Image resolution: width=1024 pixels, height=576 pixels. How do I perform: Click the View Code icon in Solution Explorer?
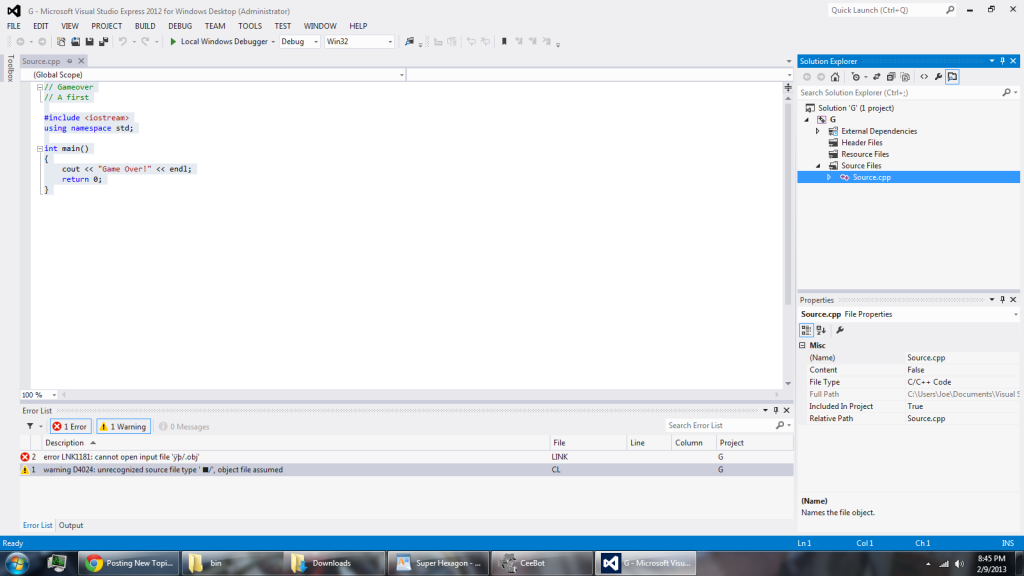pyautogui.click(x=924, y=77)
